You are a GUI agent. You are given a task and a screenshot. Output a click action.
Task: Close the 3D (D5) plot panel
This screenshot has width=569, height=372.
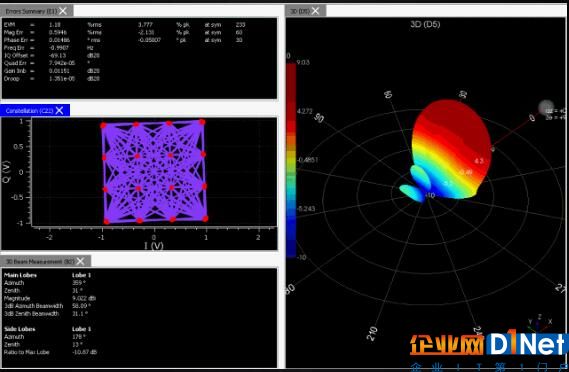(316, 11)
